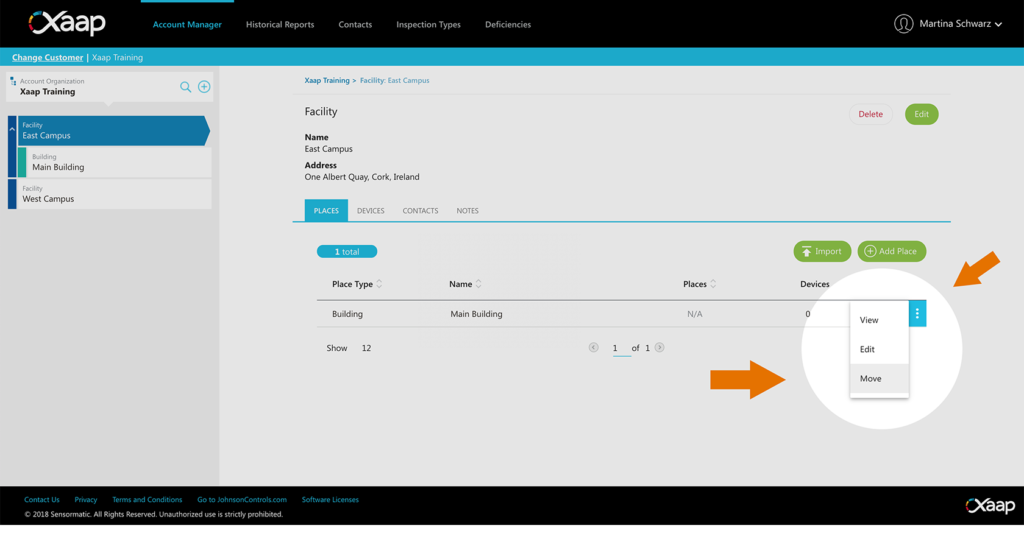Click the Main Building name cell
The image size is (1024, 542).
point(476,314)
